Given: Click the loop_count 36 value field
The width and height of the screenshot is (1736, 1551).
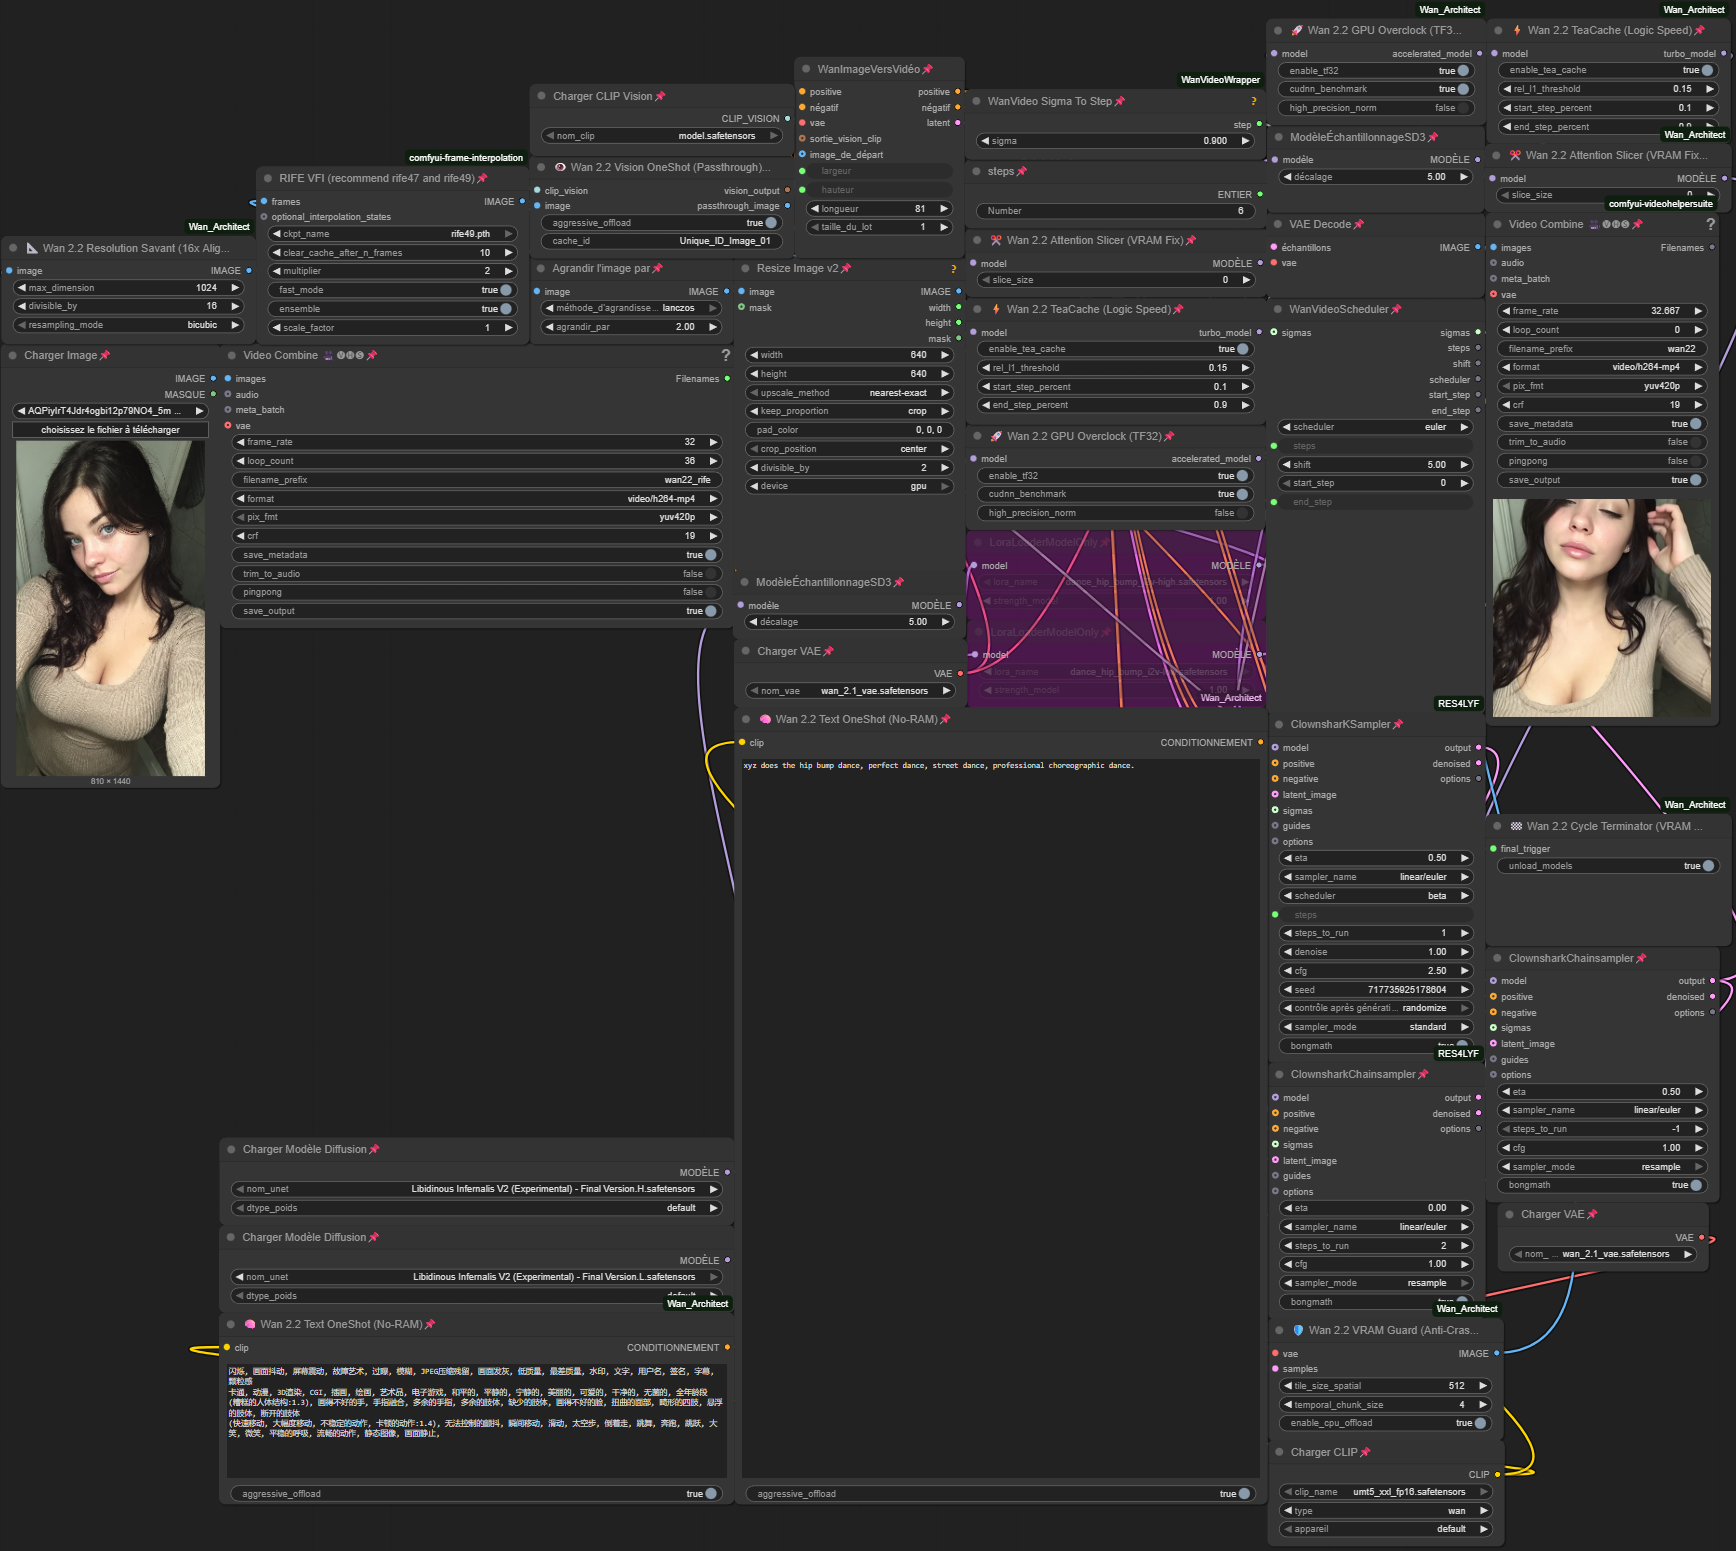Looking at the screenshot, I should click(477, 461).
